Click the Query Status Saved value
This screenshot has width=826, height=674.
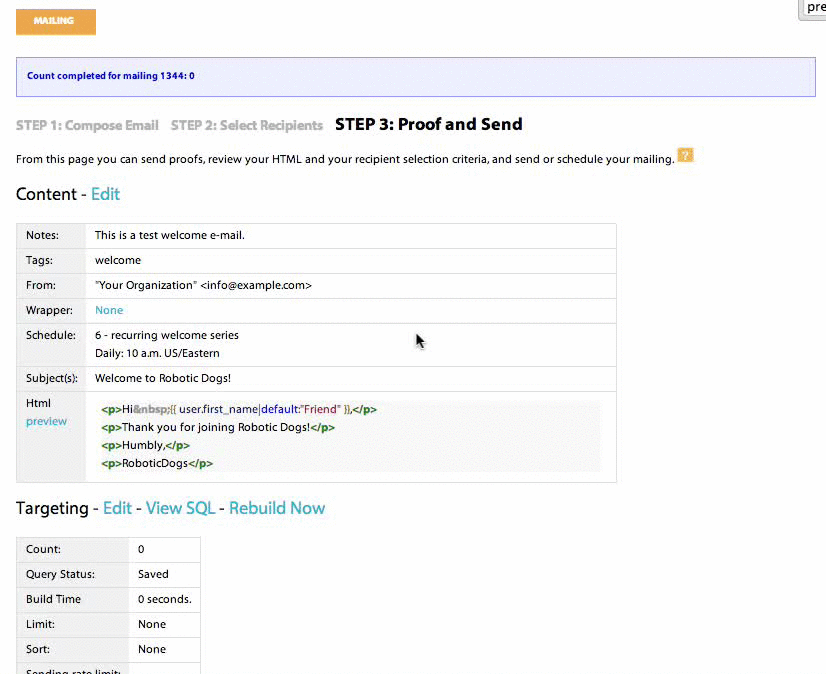click(x=152, y=574)
